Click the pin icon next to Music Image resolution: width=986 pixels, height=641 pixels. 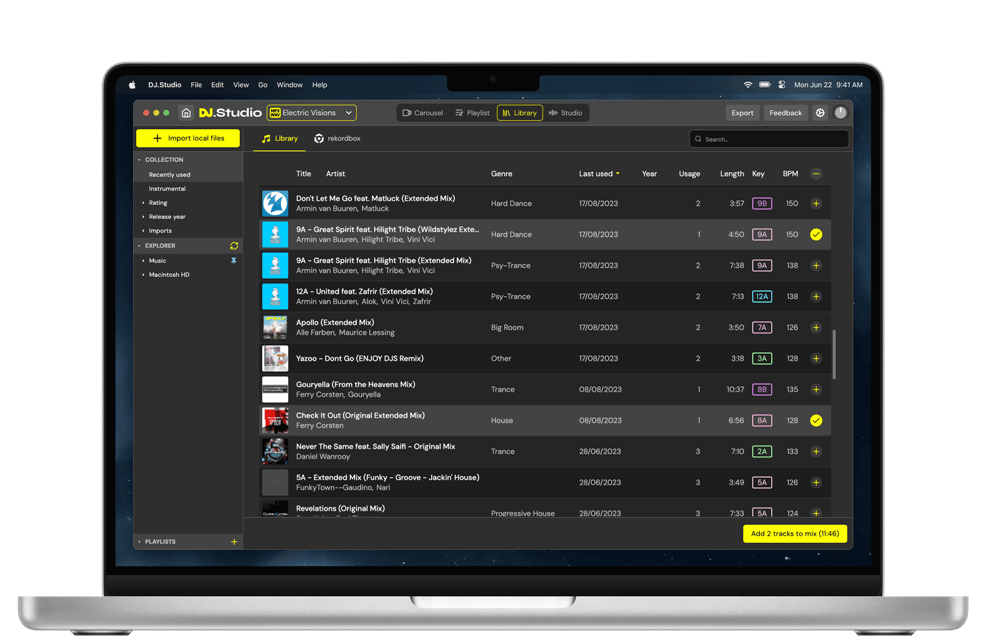[x=234, y=260]
